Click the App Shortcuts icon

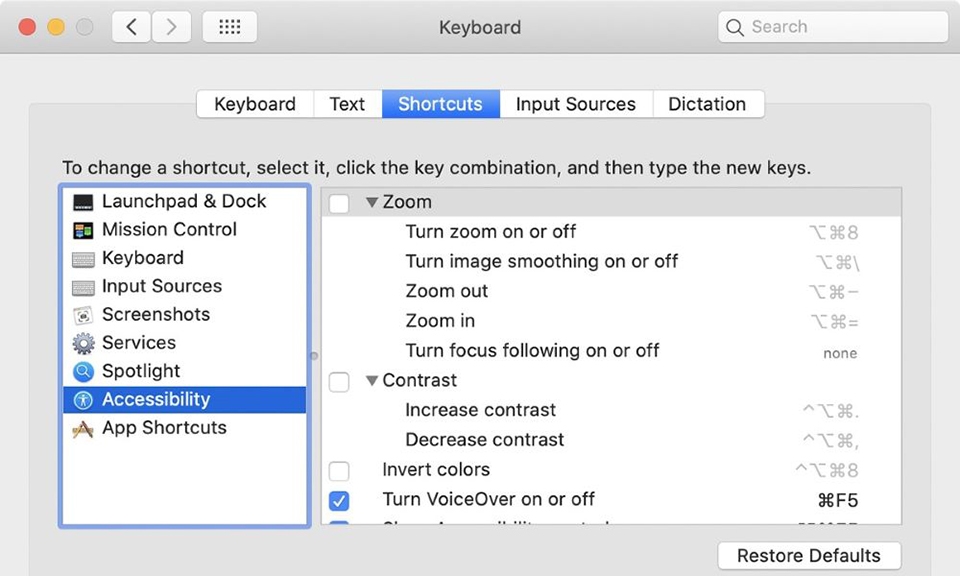(83, 428)
